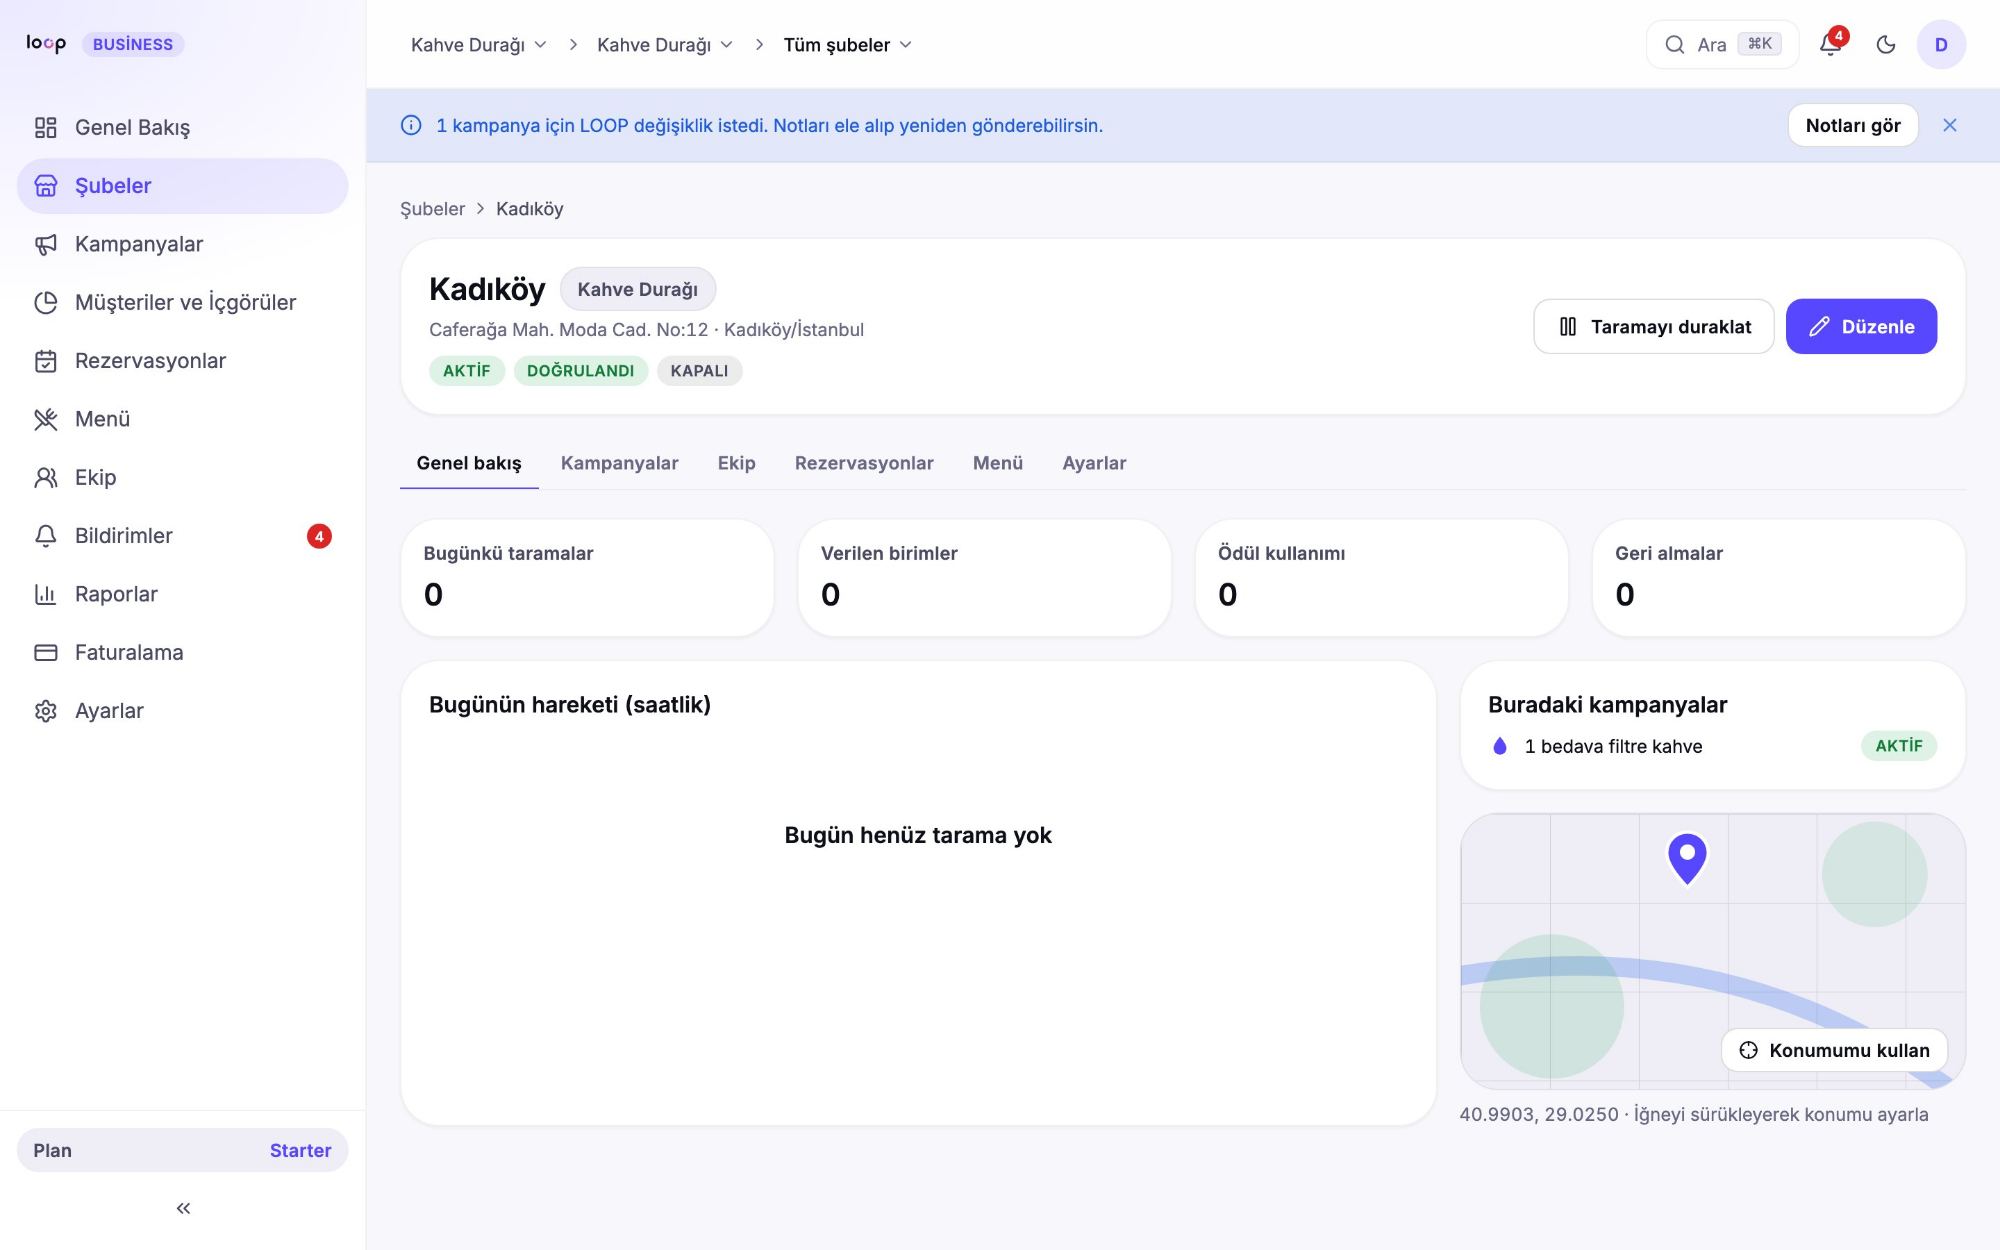Collapse the sidebar with double chevron
The width and height of the screenshot is (2000, 1250).
tap(183, 1208)
